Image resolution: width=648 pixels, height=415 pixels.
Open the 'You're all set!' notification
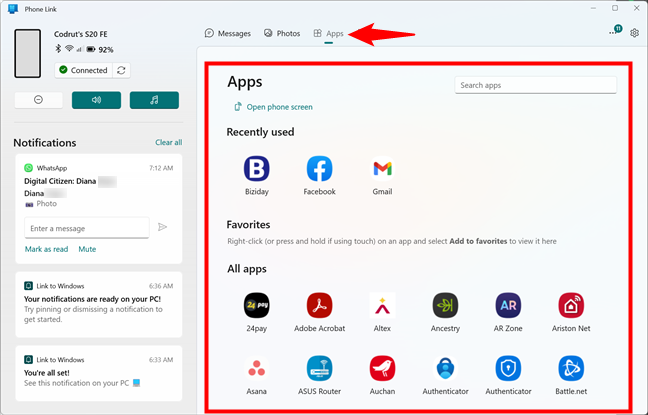pos(99,373)
